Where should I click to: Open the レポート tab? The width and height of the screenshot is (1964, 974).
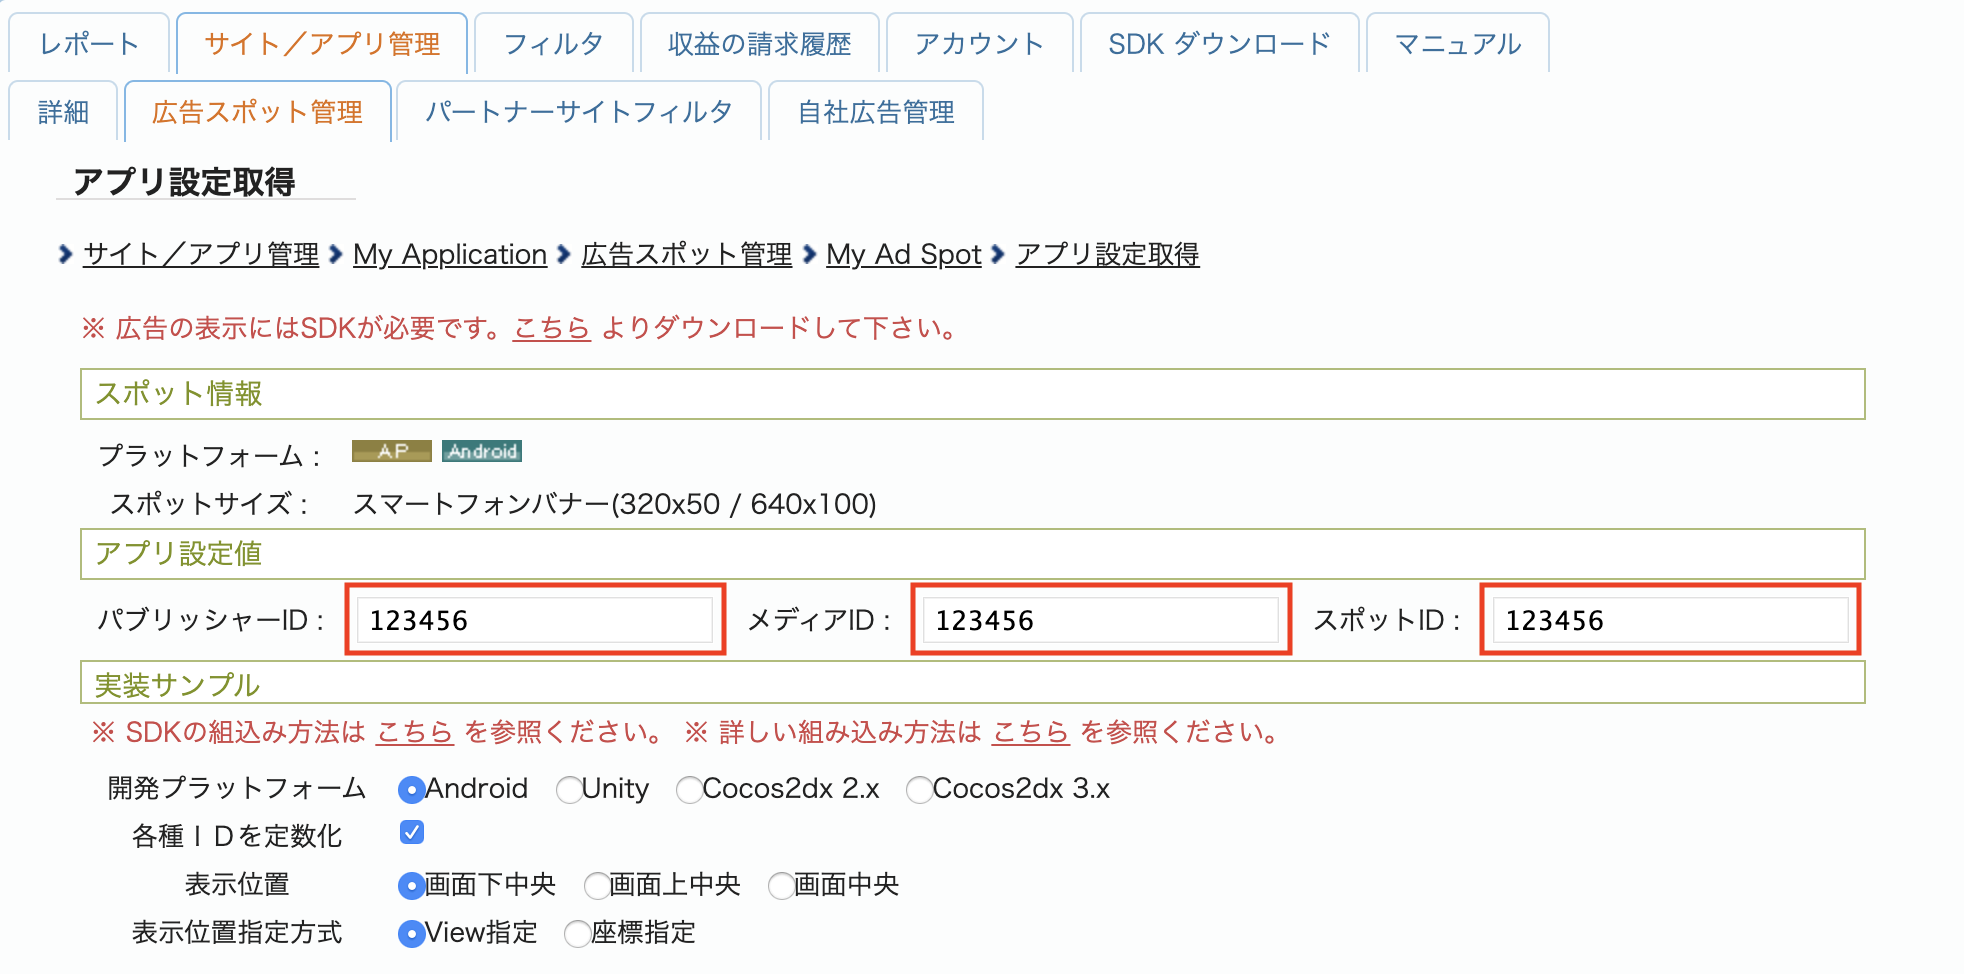[x=89, y=44]
